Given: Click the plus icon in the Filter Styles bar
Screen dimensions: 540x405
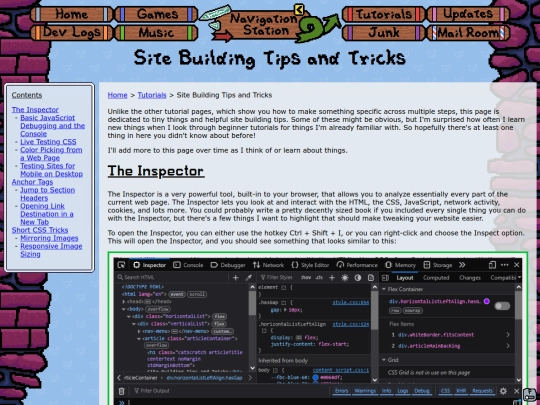Looking at the screenshot, I should (332, 278).
